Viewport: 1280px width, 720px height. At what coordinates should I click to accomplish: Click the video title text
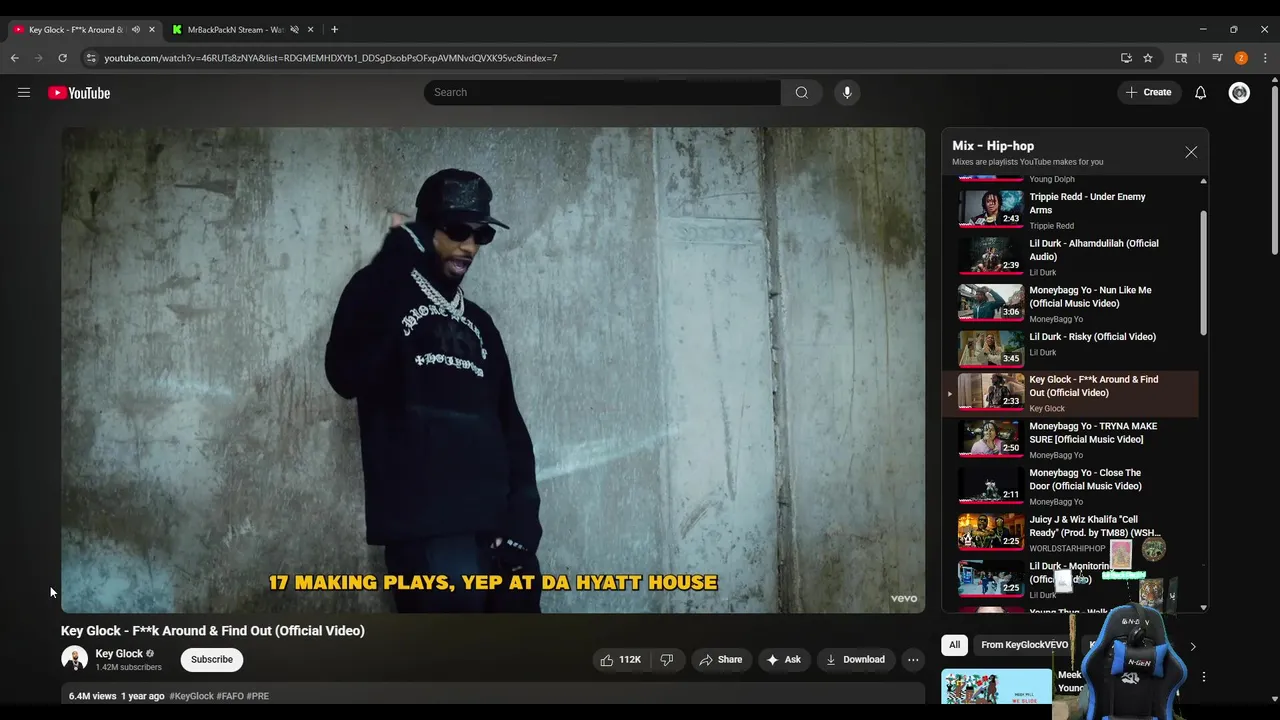click(x=213, y=631)
